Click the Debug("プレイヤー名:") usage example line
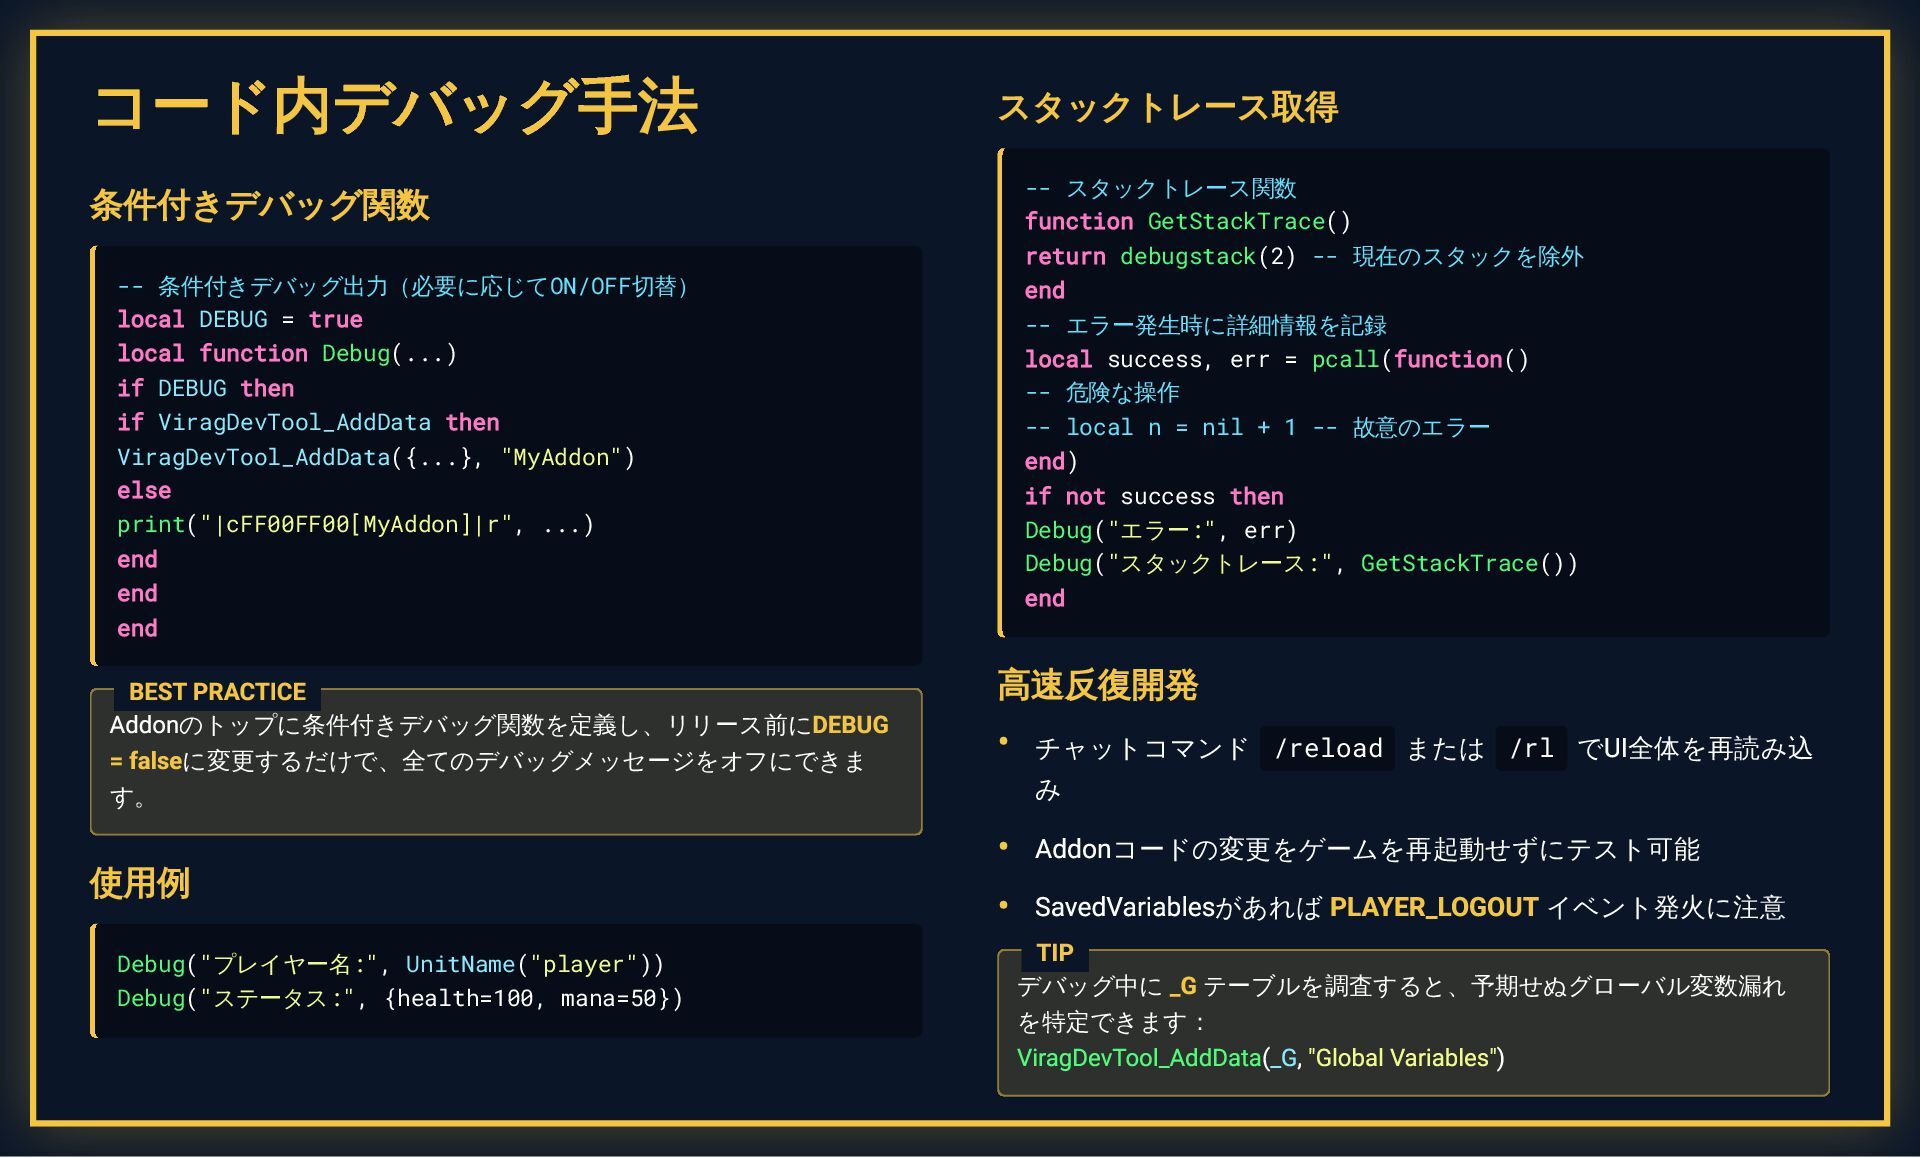Screen dimensions: 1920x1158 390,964
